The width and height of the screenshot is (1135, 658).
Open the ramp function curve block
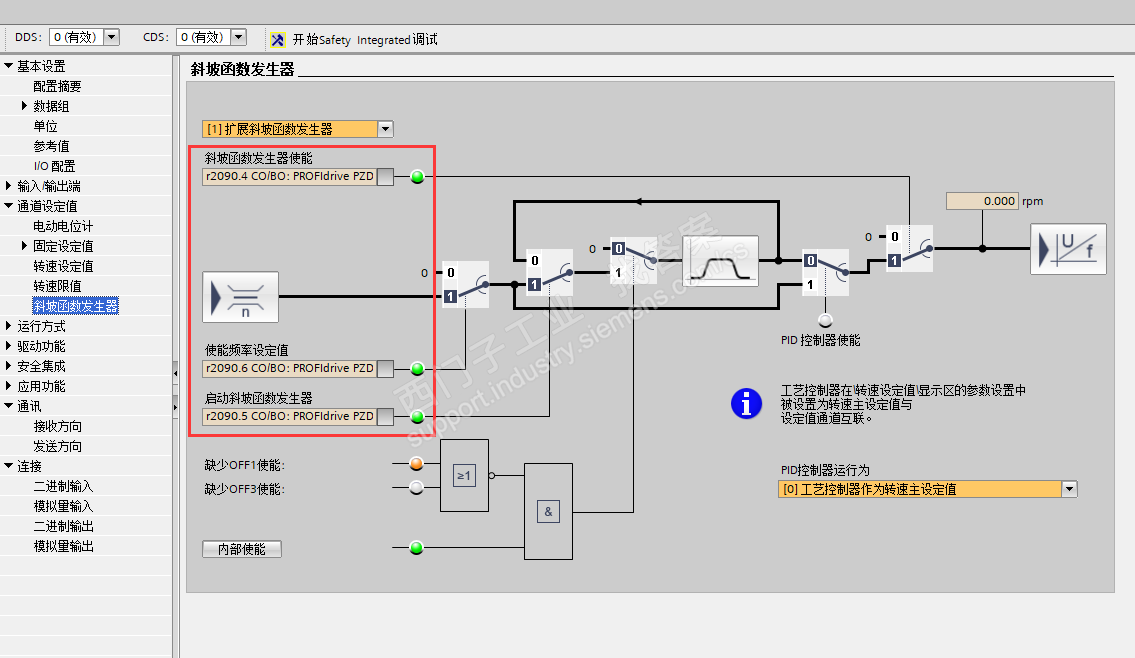click(x=720, y=261)
